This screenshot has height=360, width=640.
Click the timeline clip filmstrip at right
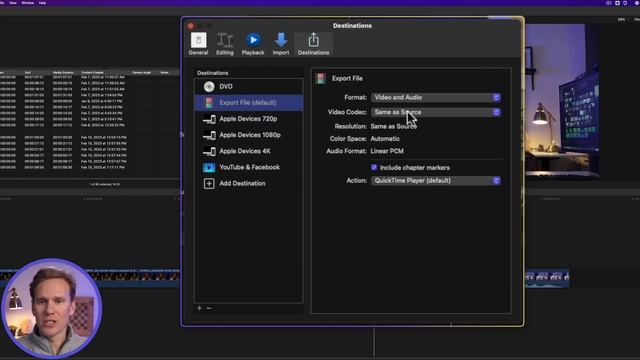(x=547, y=278)
